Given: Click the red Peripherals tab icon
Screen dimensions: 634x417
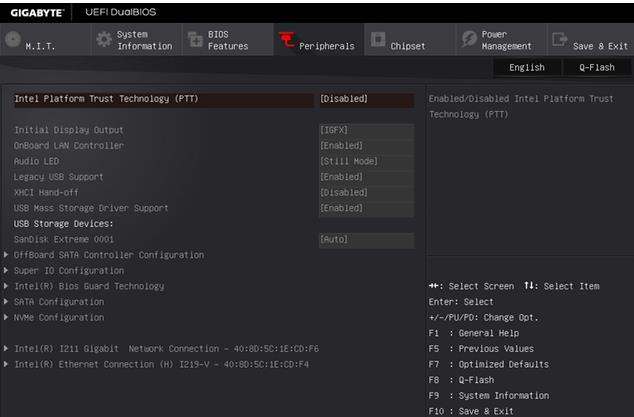Looking at the screenshot, I should (285, 41).
